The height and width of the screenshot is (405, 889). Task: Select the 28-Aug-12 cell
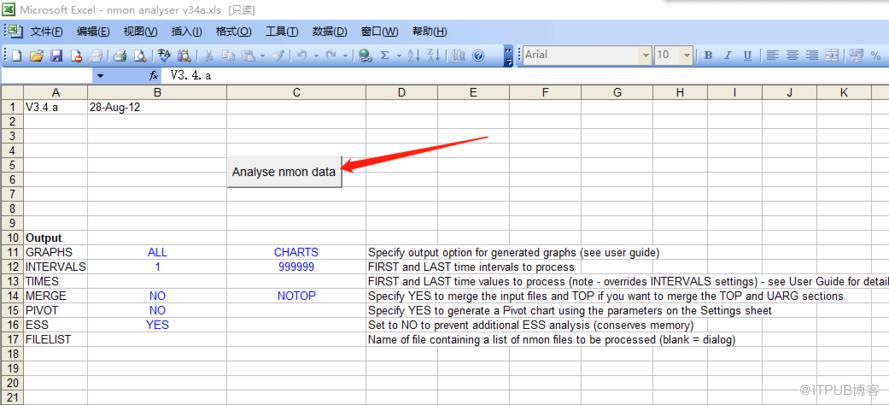pyautogui.click(x=157, y=107)
